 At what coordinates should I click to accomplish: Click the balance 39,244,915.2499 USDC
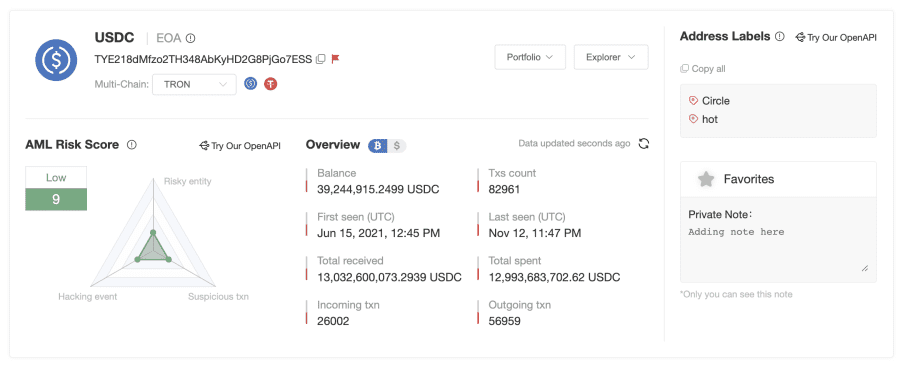pos(378,189)
